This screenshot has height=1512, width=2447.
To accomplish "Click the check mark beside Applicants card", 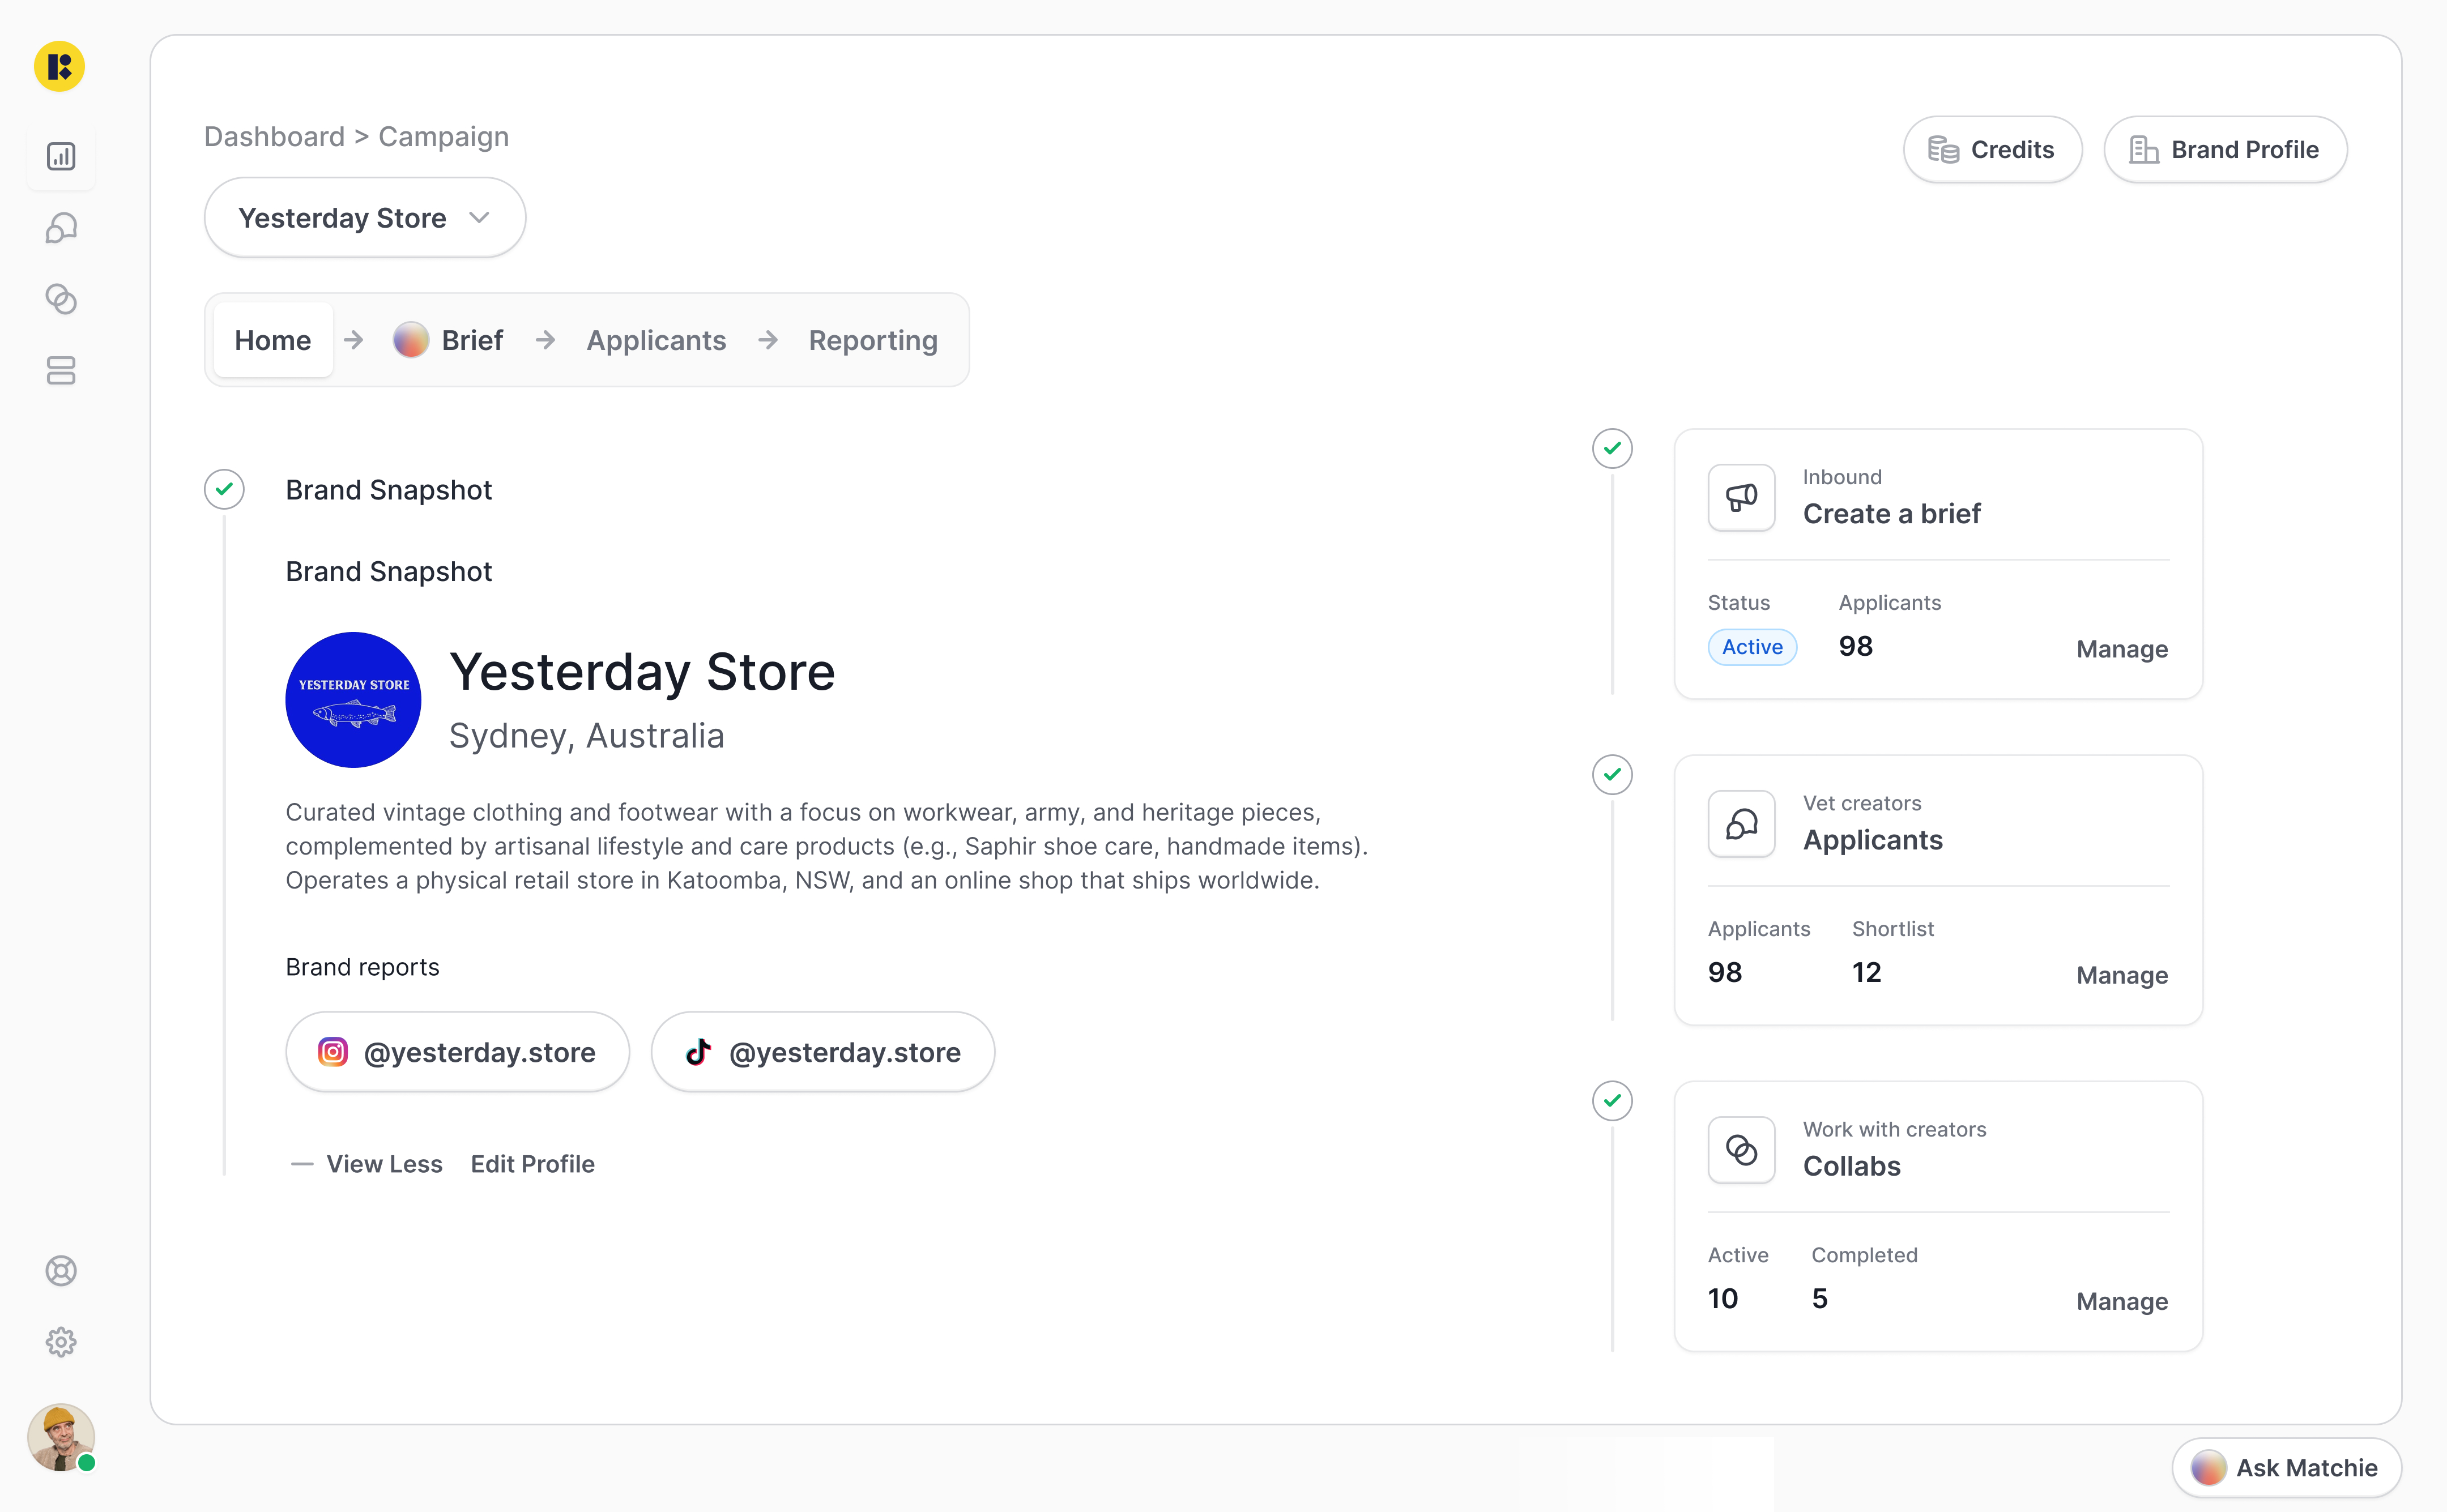I will 1612,774.
